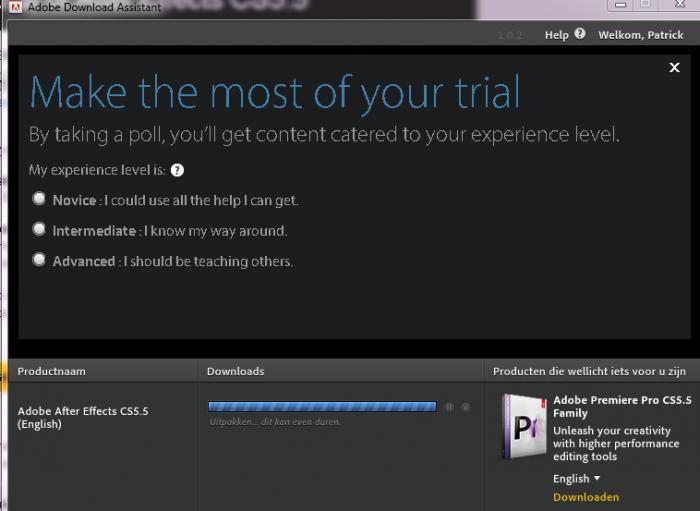Close the trial poll panel
Image resolution: width=700 pixels, height=511 pixels.
(x=674, y=67)
